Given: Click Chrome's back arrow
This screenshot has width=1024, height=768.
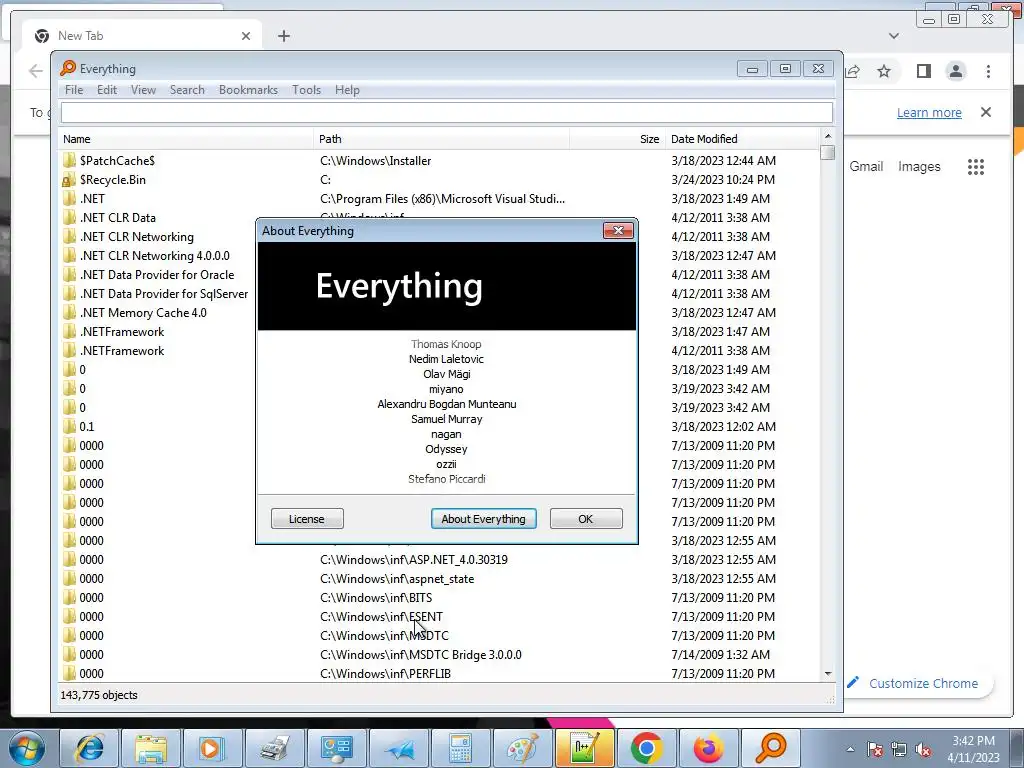Looking at the screenshot, I should coord(36,71).
